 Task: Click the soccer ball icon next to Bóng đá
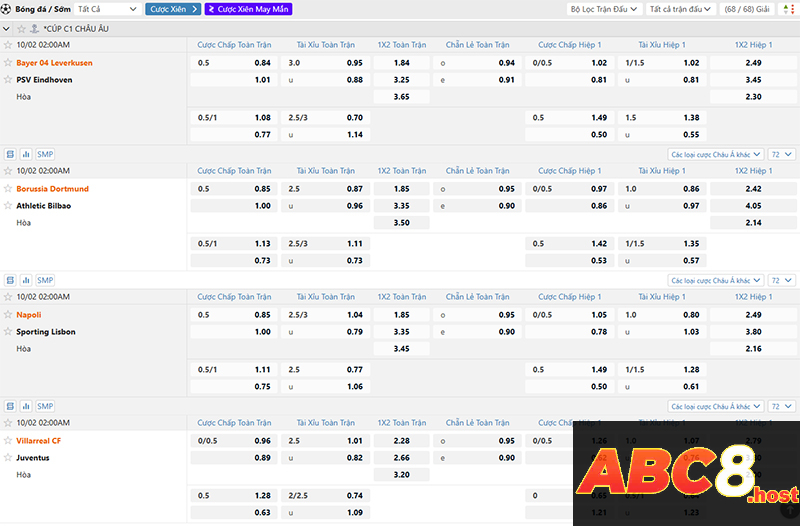click(7, 9)
